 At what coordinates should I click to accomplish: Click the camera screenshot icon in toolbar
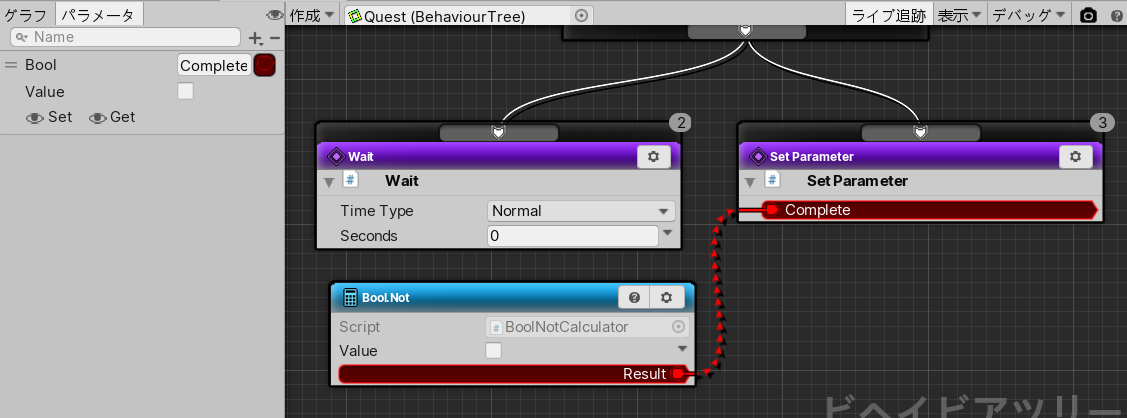click(1088, 15)
